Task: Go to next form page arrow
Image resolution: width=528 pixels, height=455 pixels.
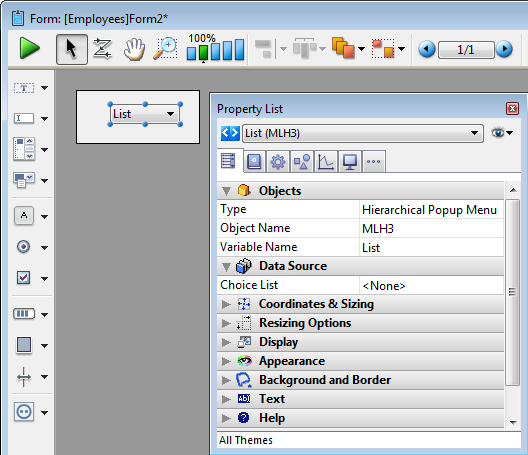Action: pyautogui.click(x=504, y=50)
